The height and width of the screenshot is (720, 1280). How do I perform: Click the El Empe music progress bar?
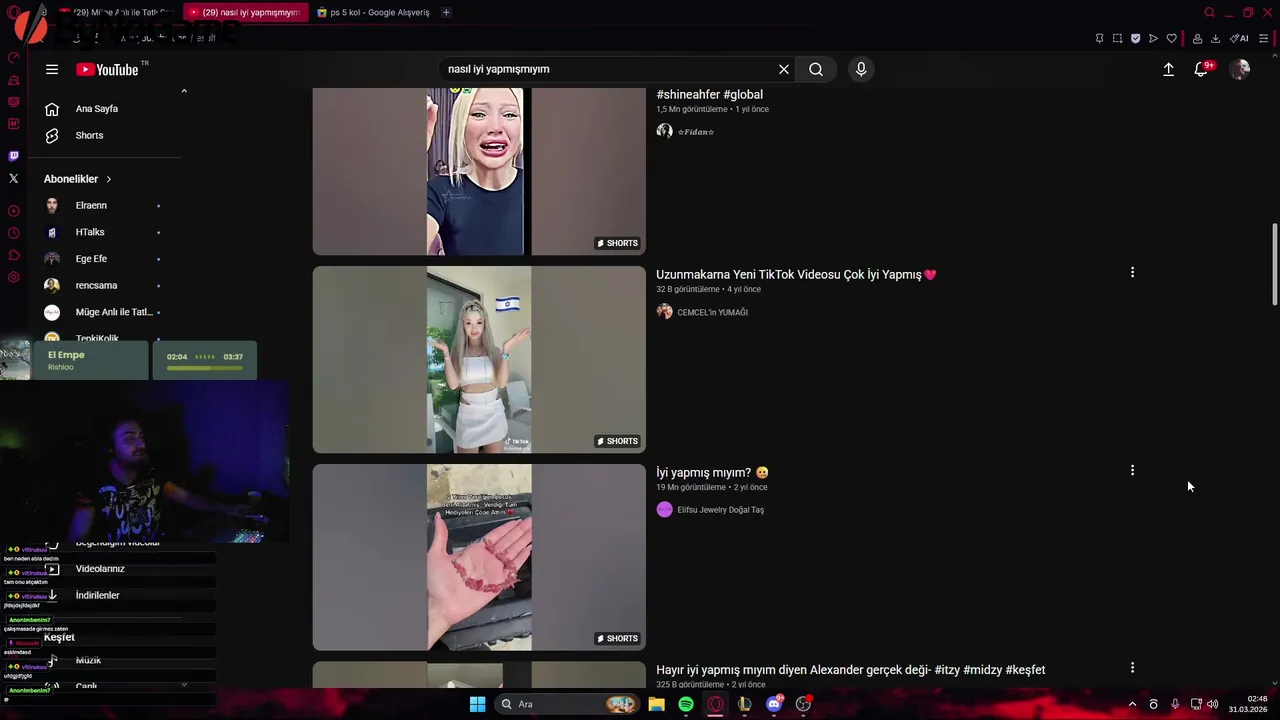tap(204, 368)
